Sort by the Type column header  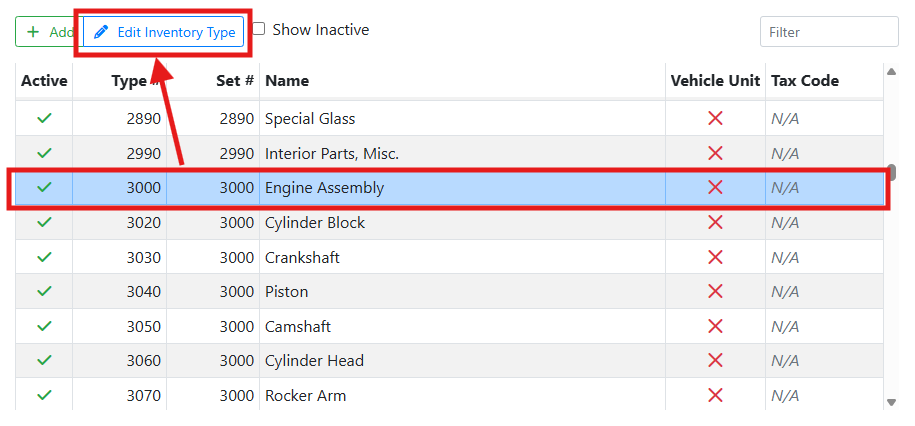(129, 81)
